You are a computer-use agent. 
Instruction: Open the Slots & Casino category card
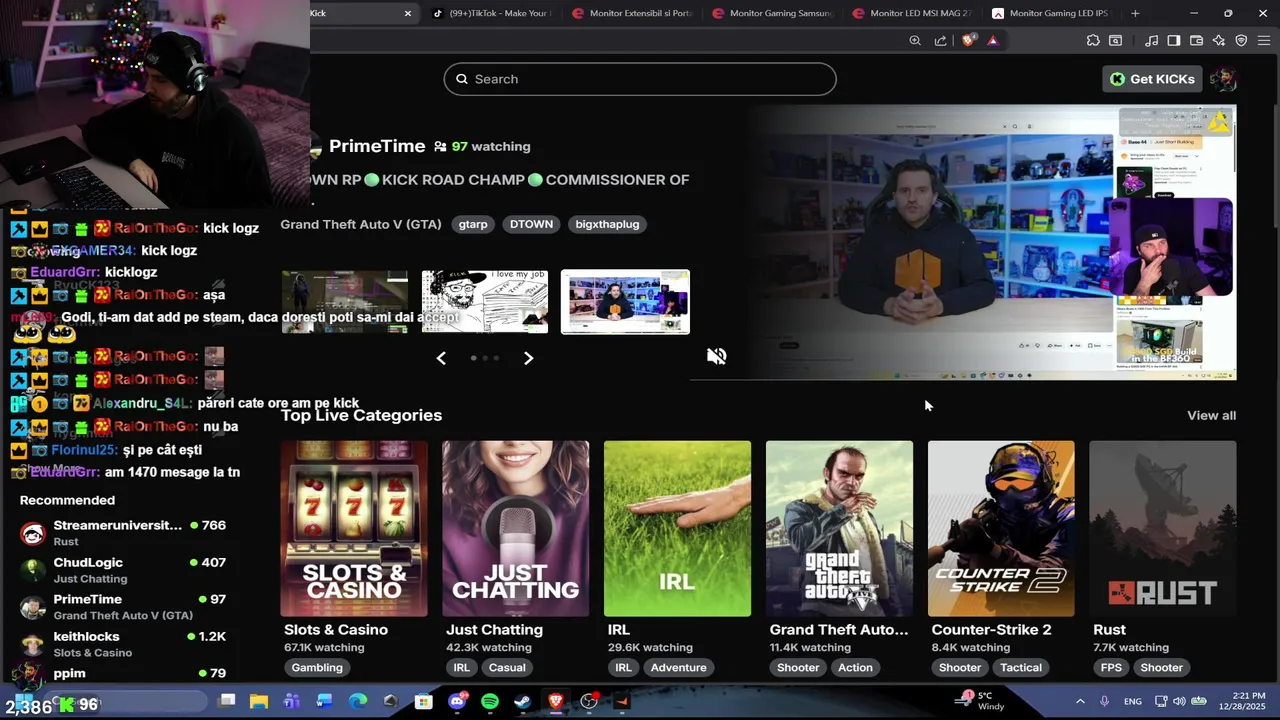click(x=354, y=528)
